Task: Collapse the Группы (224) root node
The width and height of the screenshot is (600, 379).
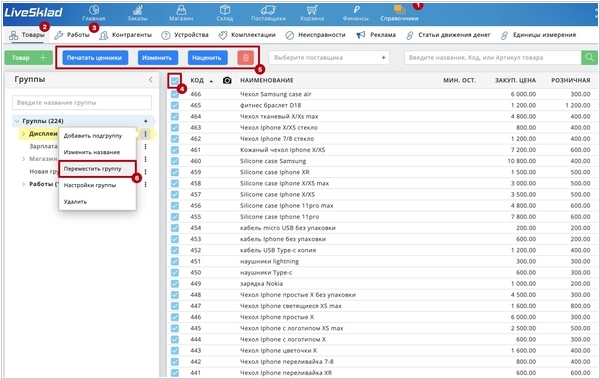Action: (x=17, y=121)
